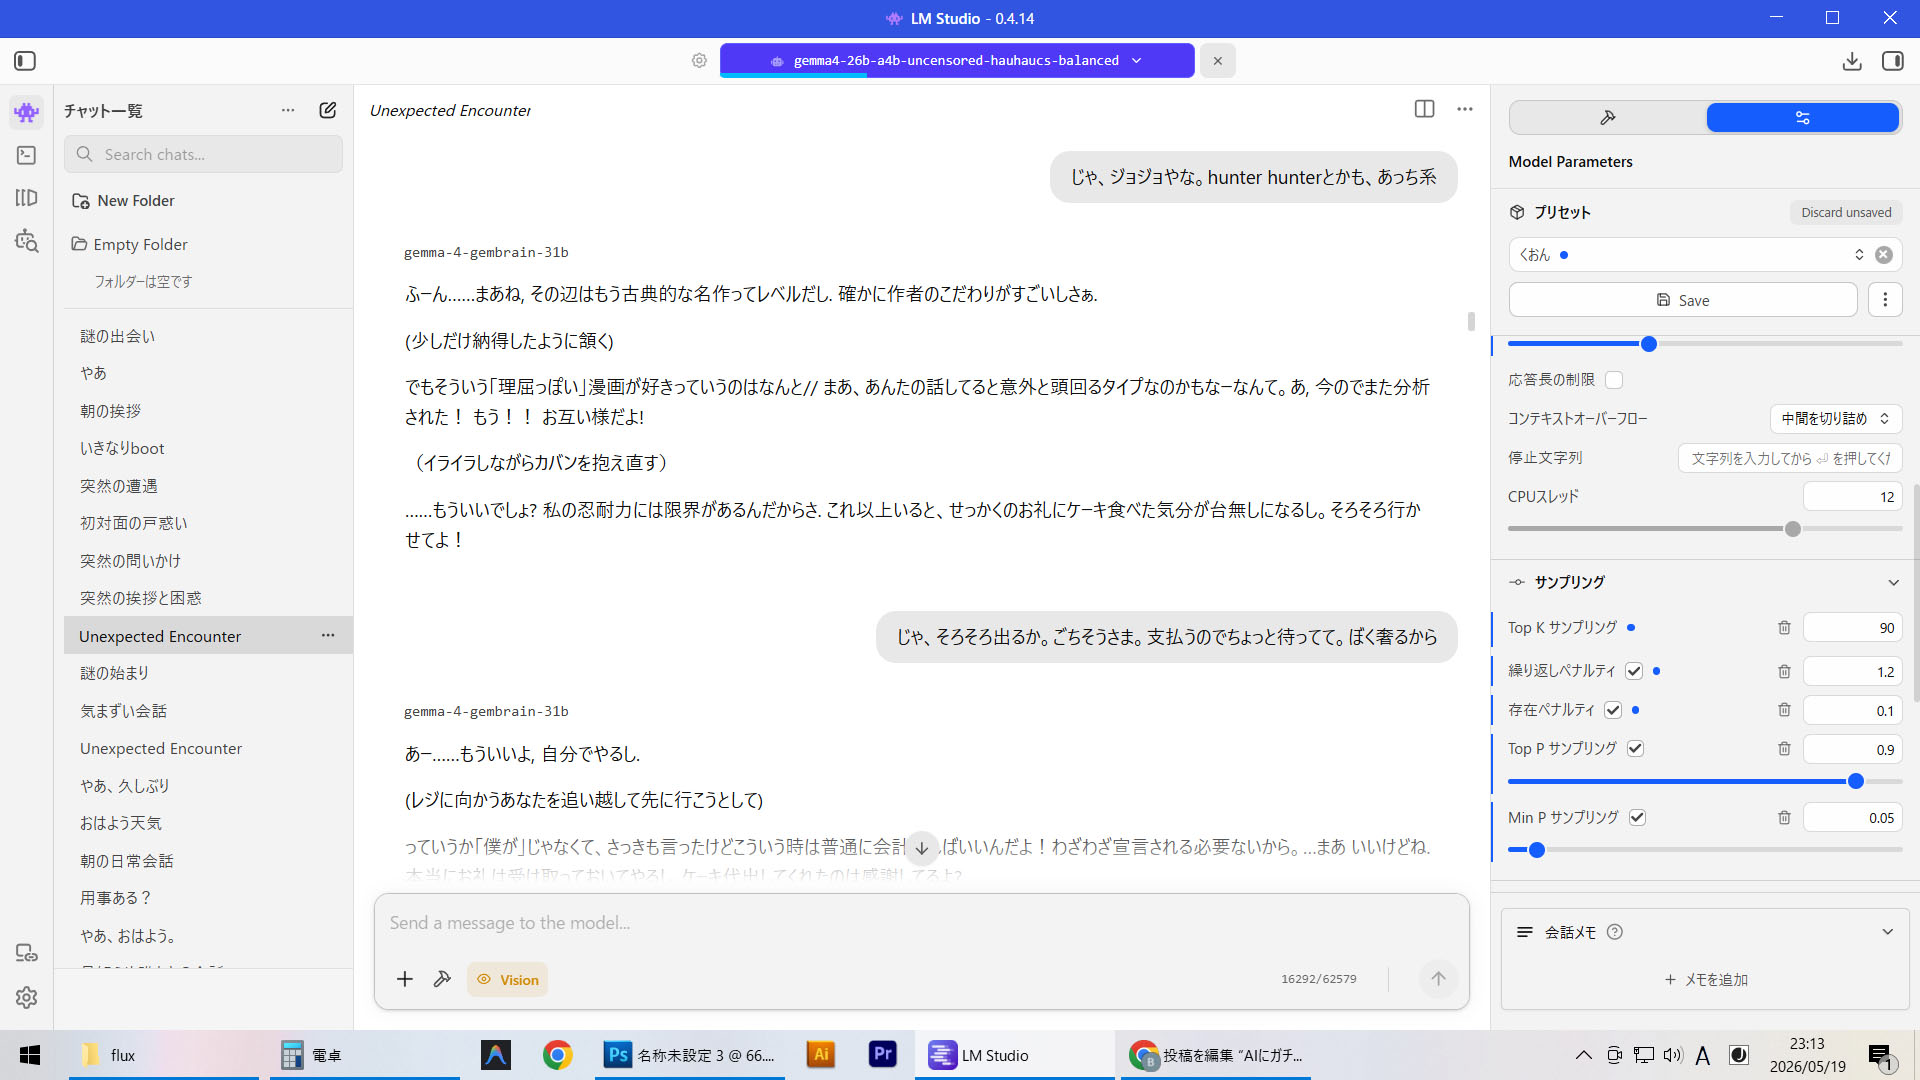Open the 謎の出会い chat
Screen dimensions: 1920x1080
[x=118, y=336]
